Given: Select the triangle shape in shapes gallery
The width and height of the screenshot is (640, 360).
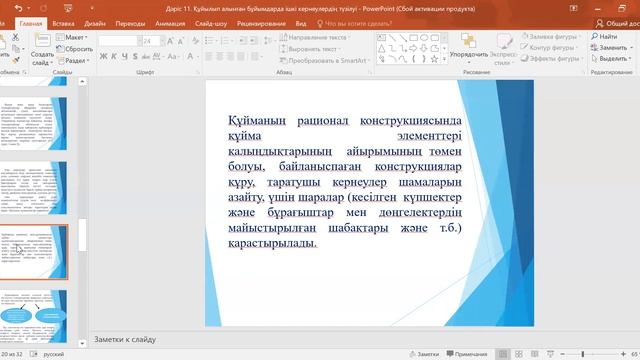Looking at the screenshot, I should (x=381, y=49).
